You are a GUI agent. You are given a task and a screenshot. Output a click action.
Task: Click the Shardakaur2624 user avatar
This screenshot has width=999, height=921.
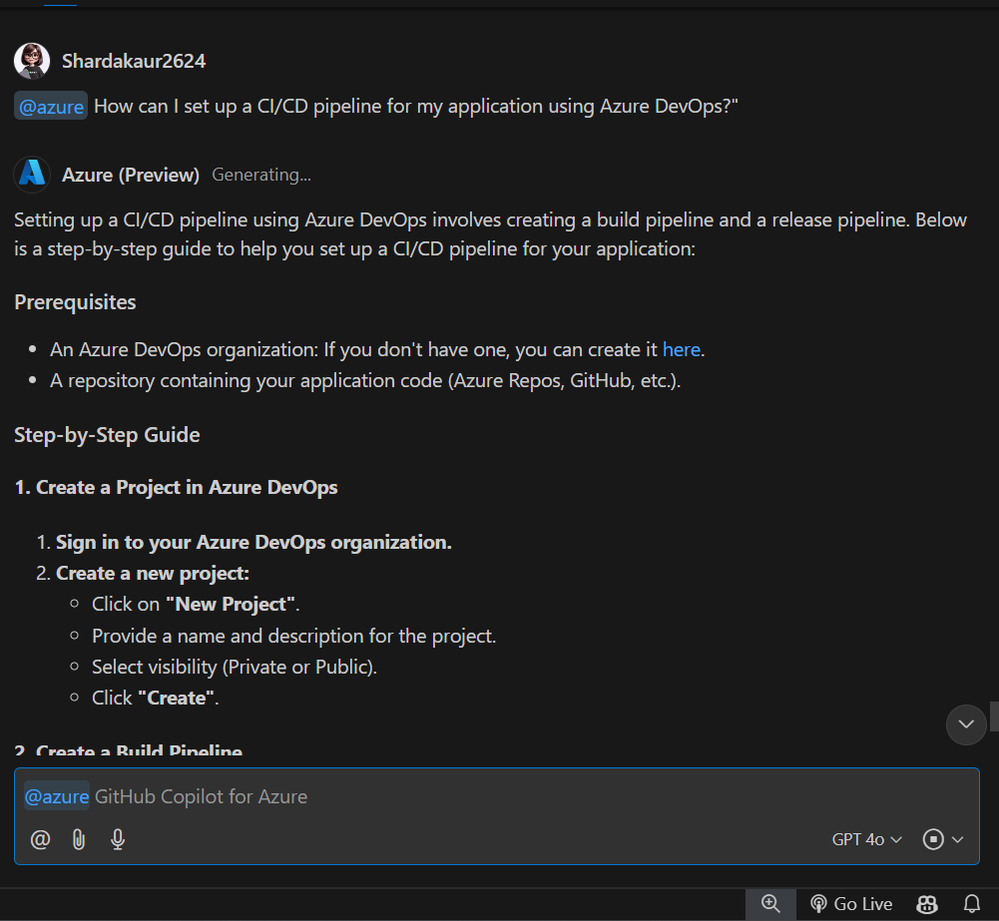point(32,60)
